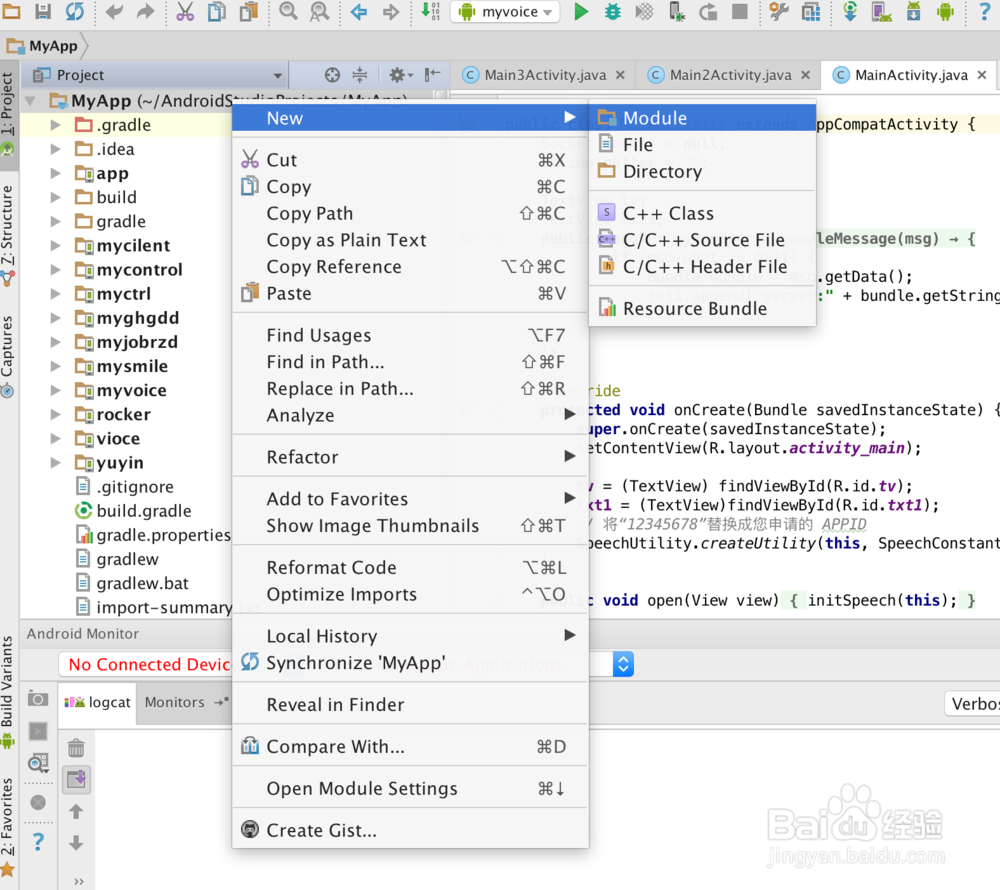1000x890 pixels.
Task: Select the gradlew.bat file
Action: [133, 583]
